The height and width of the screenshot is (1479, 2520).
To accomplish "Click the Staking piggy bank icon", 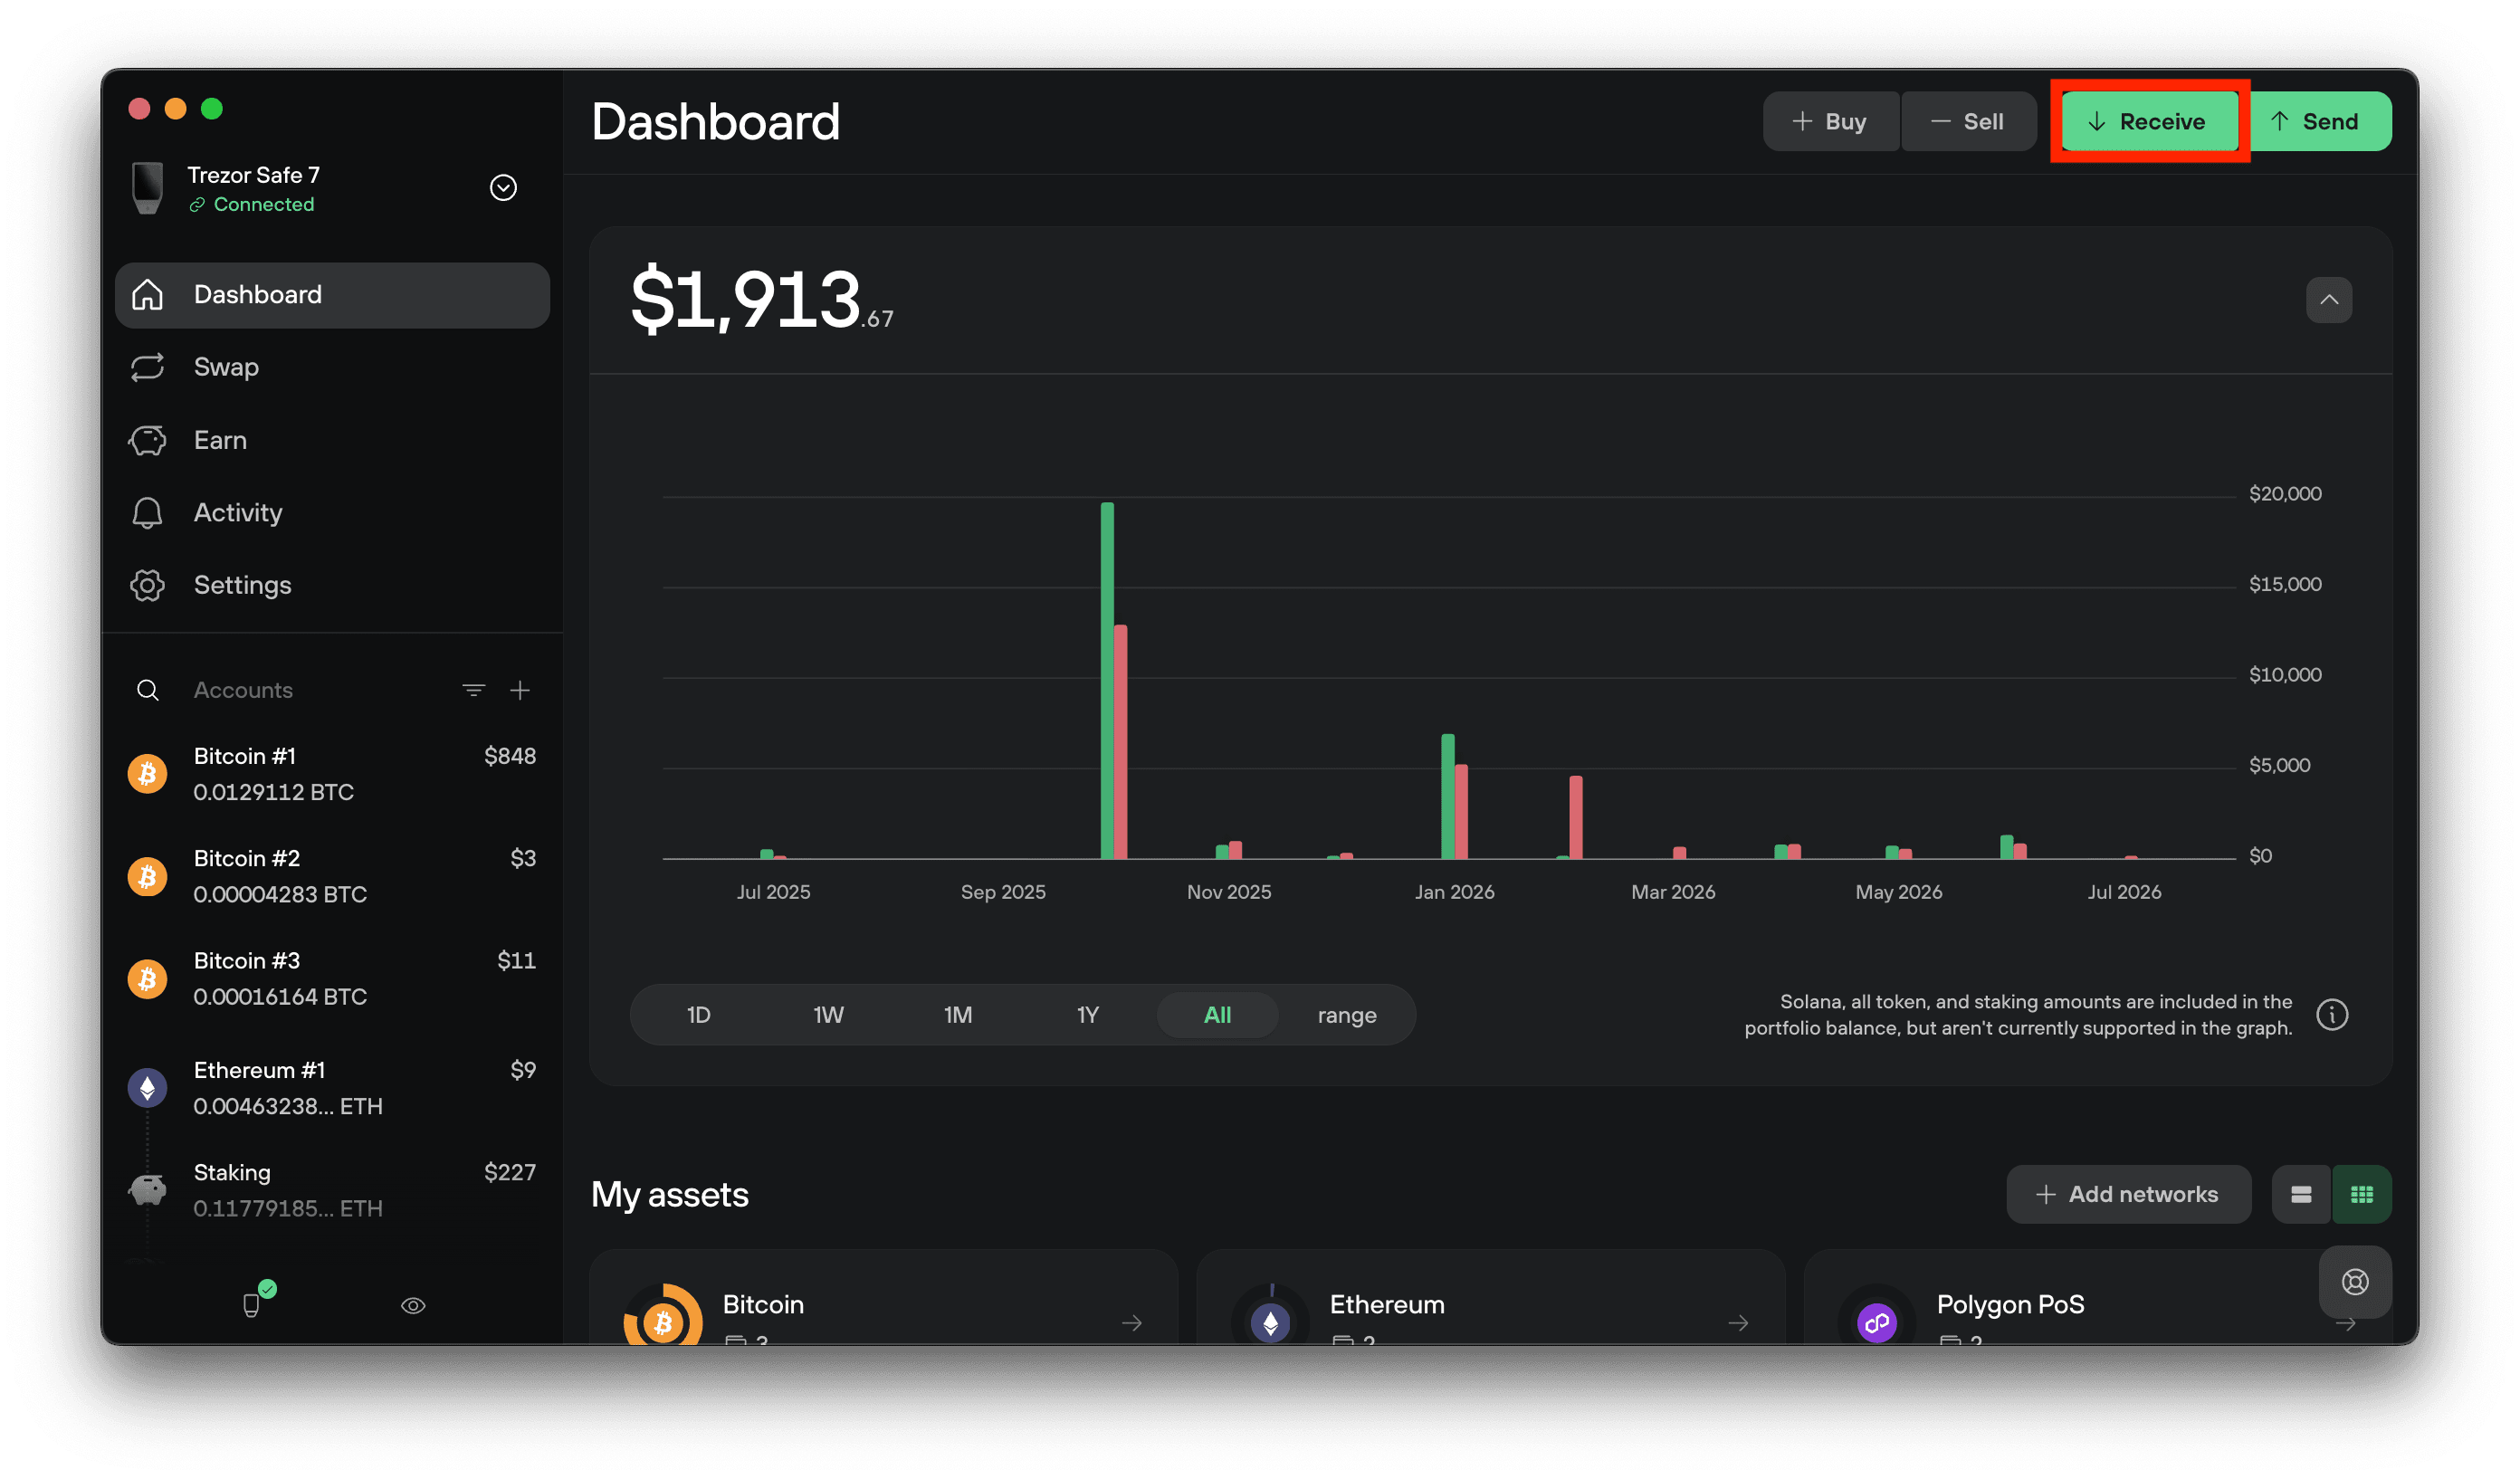I will click(x=147, y=1190).
